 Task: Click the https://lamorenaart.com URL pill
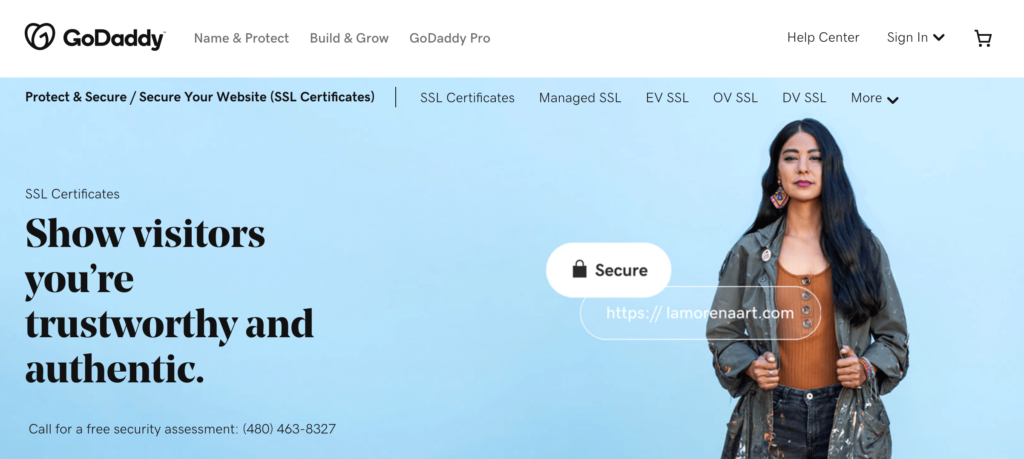700,313
